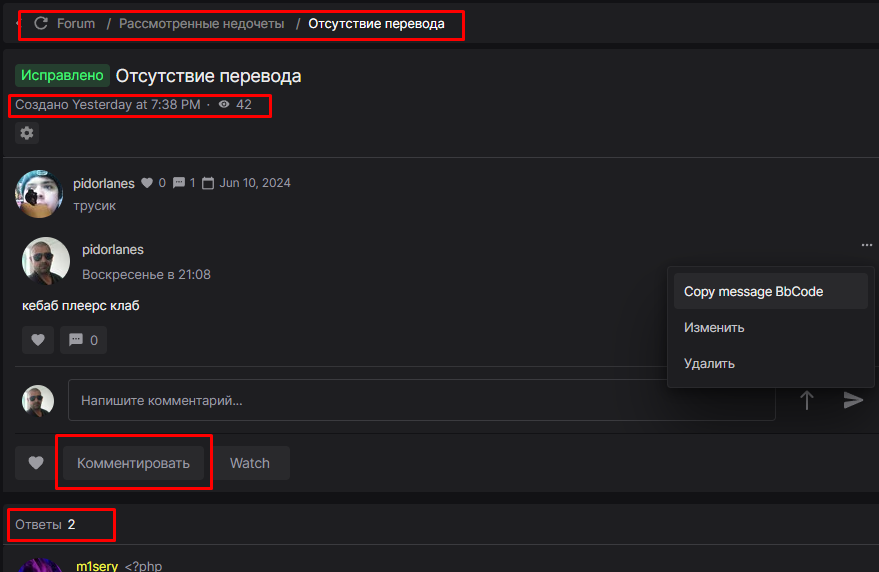This screenshot has width=879, height=572.
Task: Click the views eye icon near 42
Action: 224,105
